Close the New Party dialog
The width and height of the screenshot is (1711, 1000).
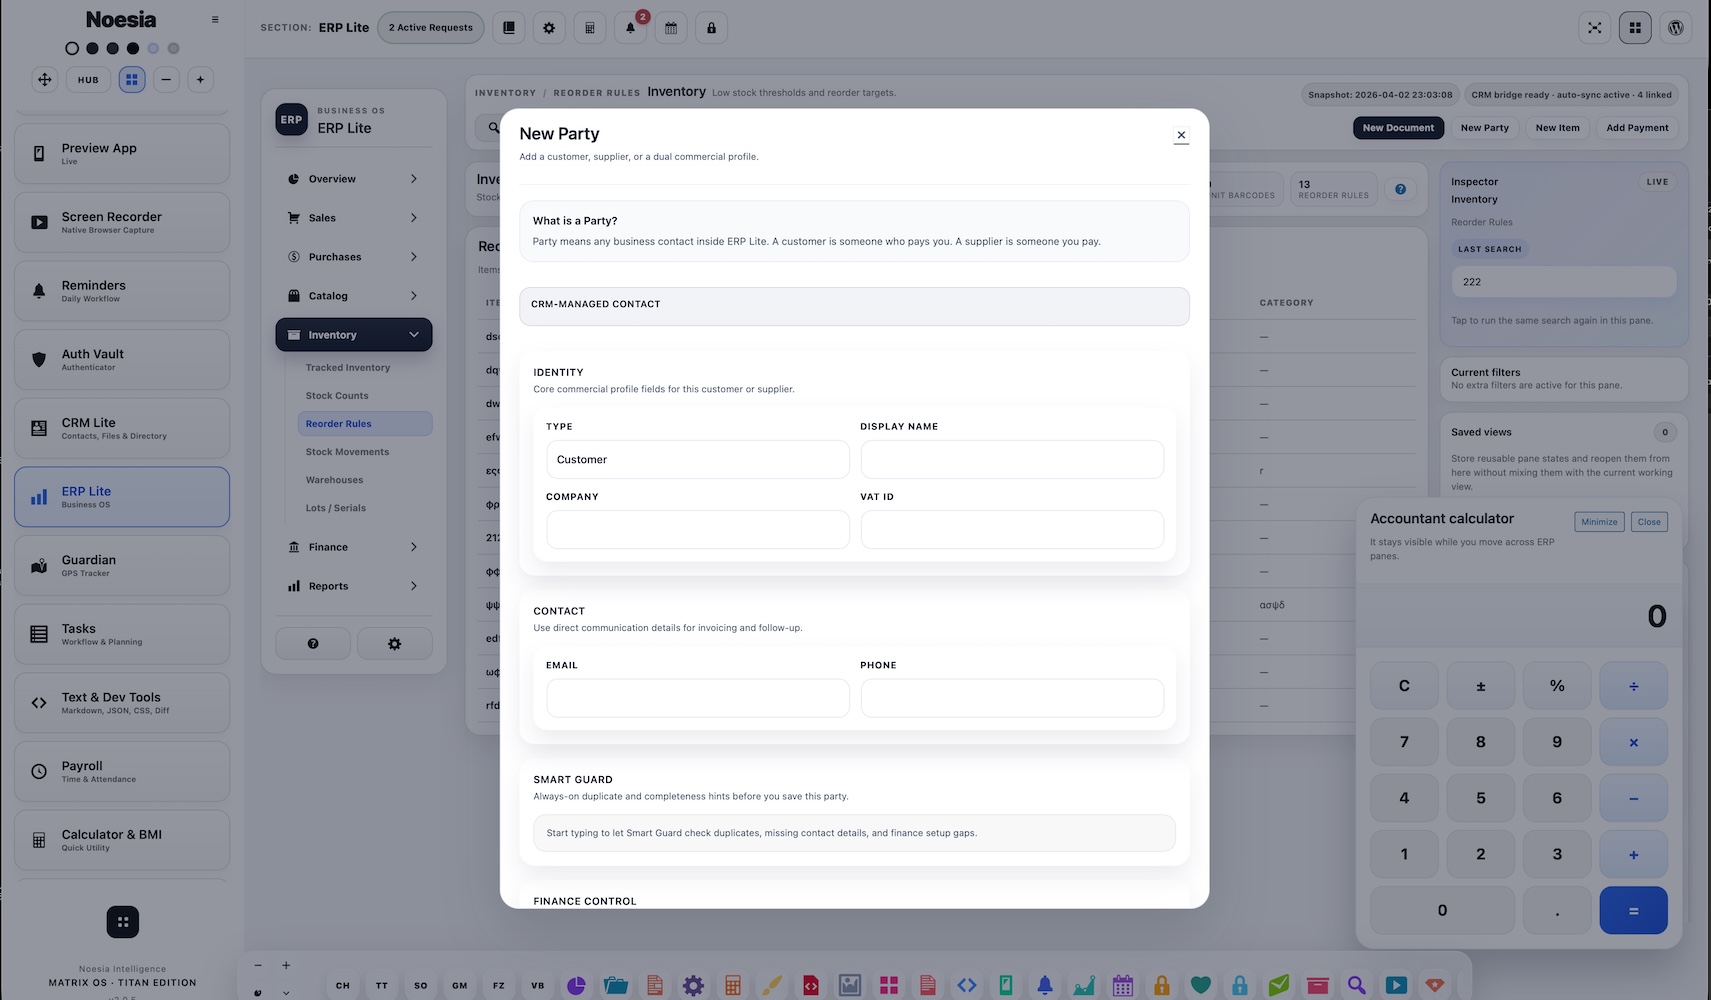tap(1181, 135)
